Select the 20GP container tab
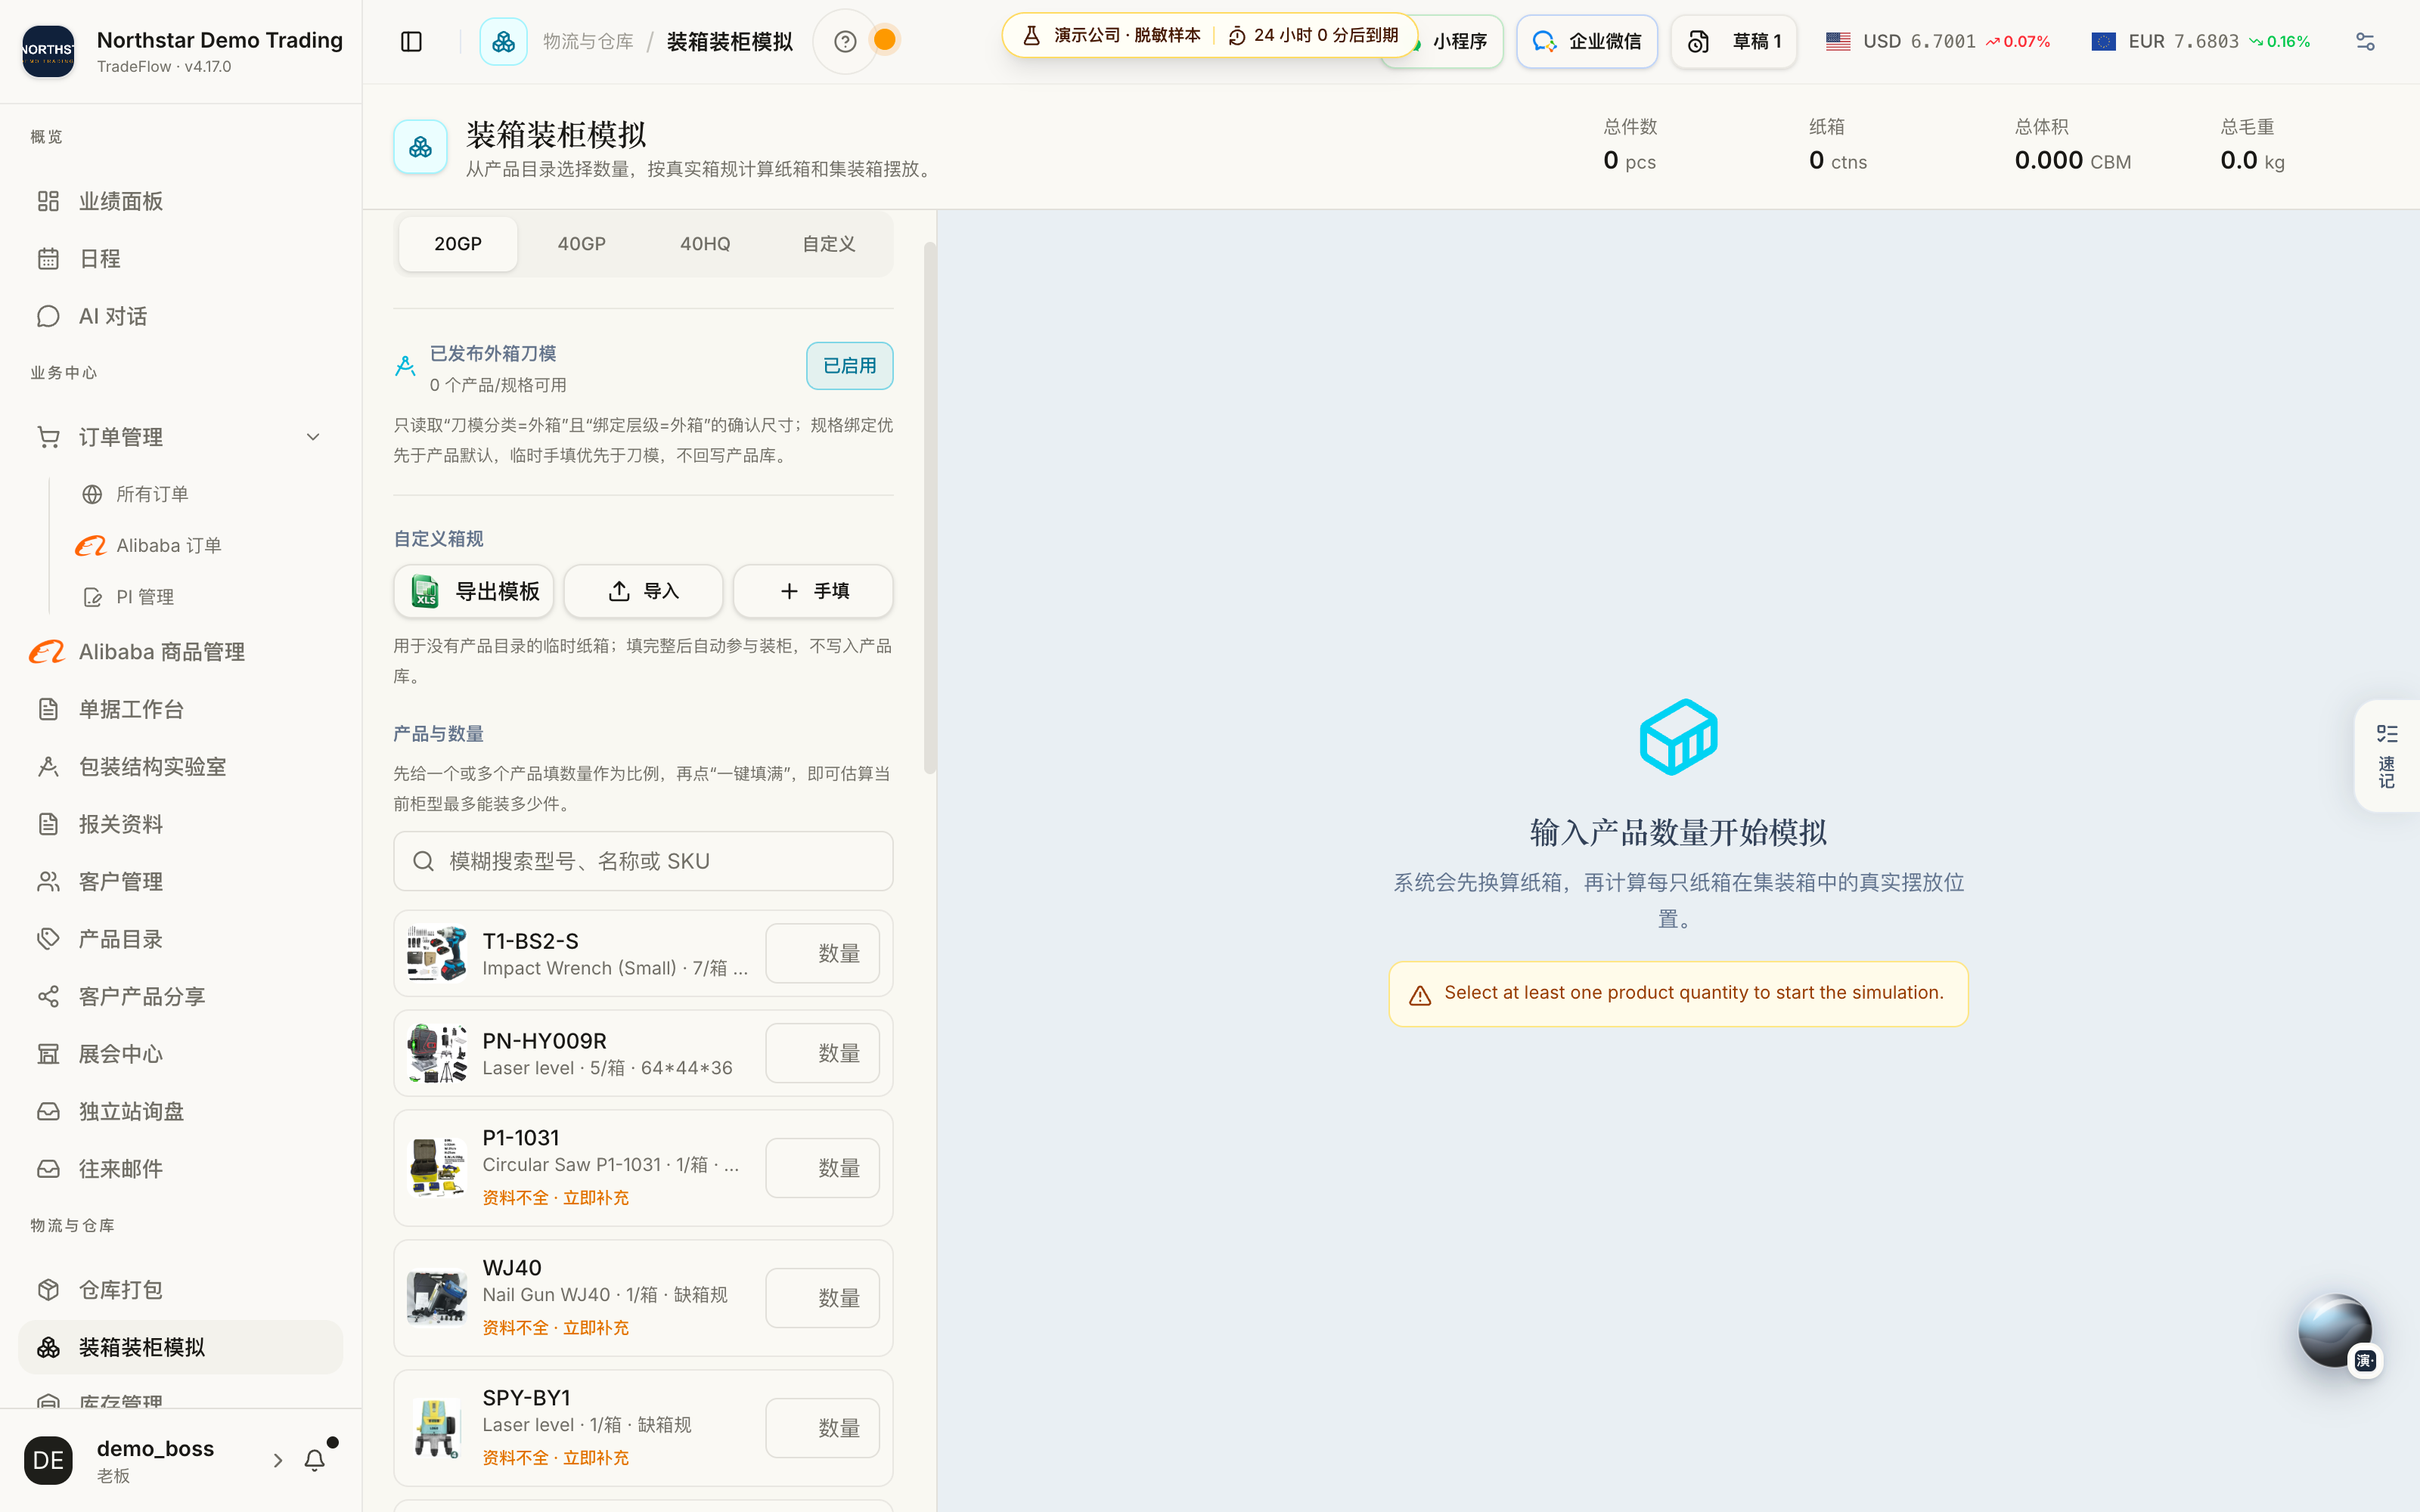 458,244
